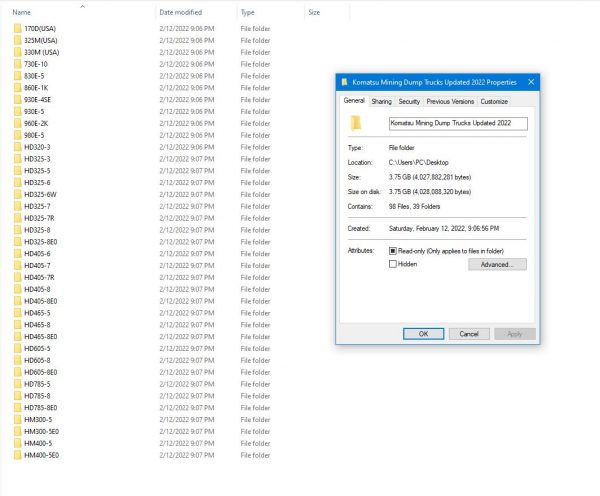Click folder icon for 930E-5

pyautogui.click(x=18, y=111)
